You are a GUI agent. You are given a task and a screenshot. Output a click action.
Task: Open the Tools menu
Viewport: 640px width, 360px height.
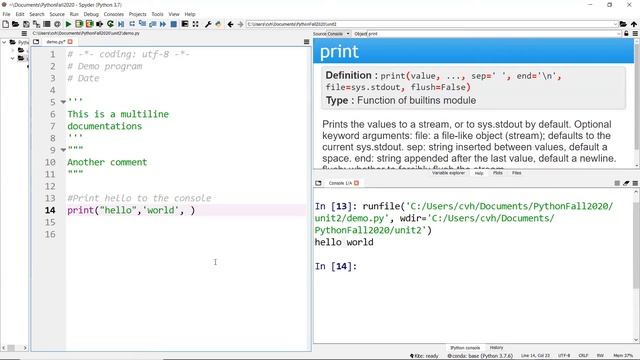pyautogui.click(x=157, y=14)
